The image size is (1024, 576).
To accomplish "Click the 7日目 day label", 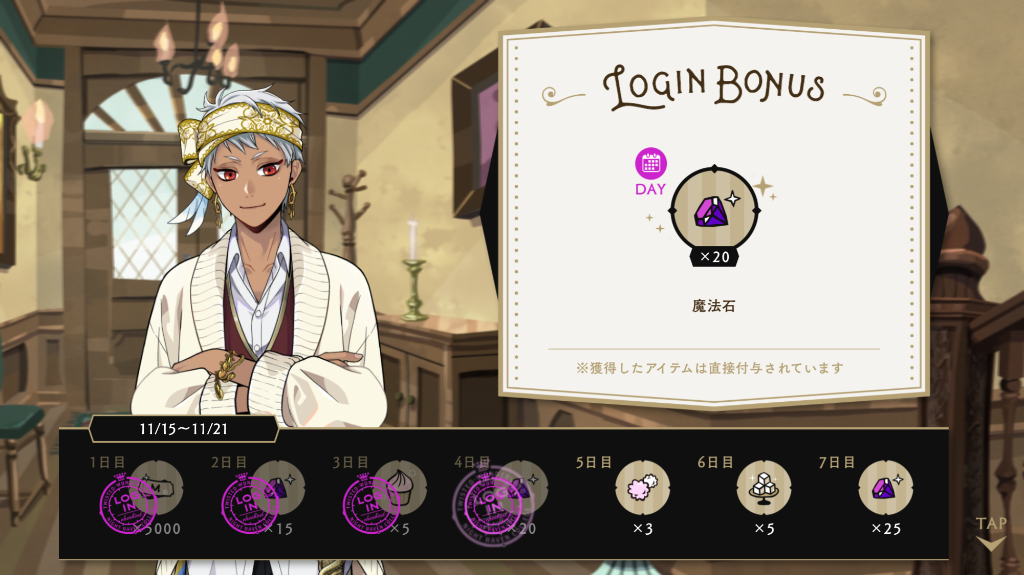I will [837, 462].
